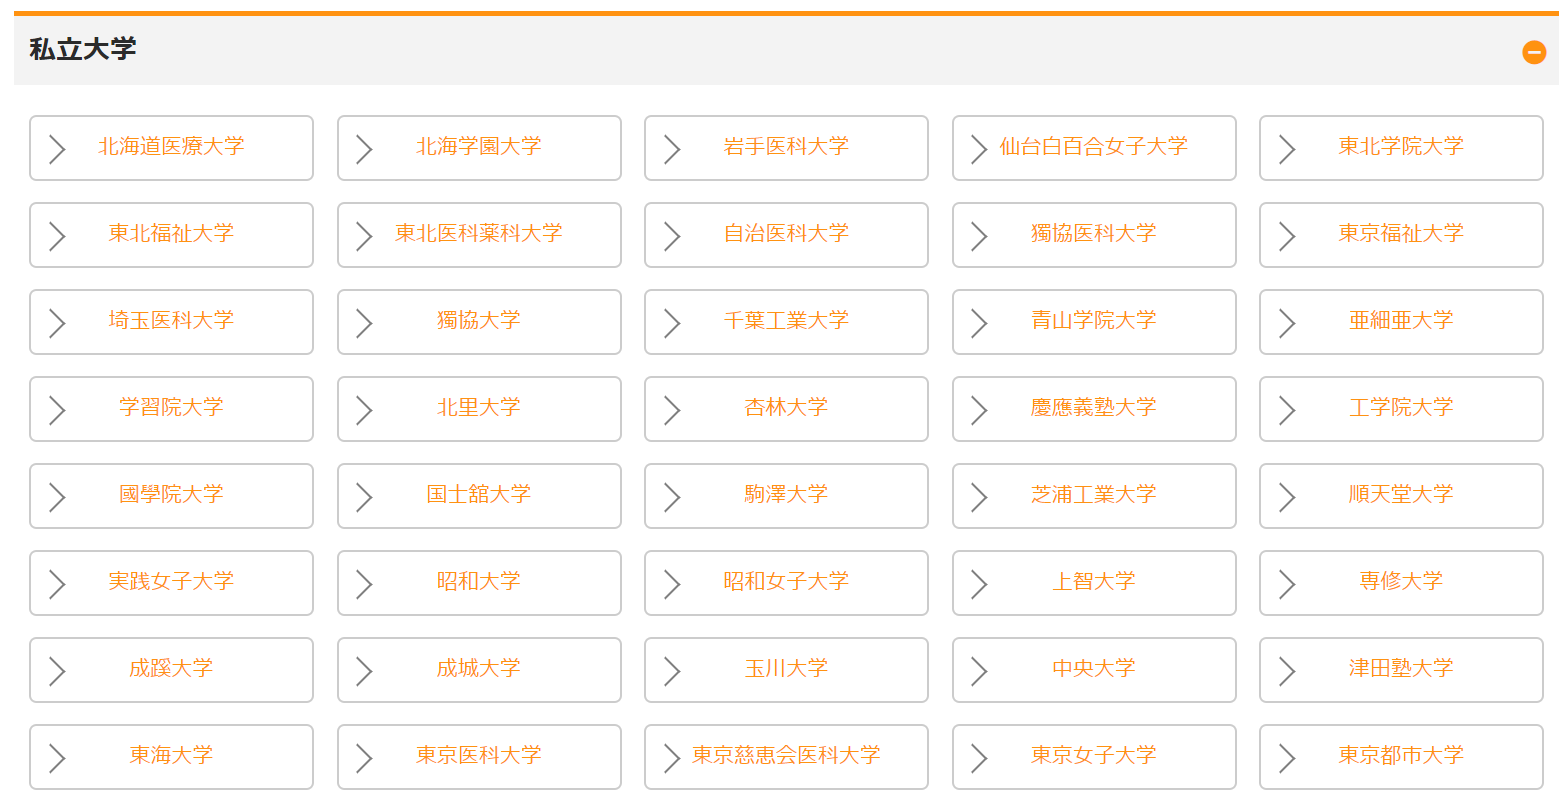Viewport: 1563px width, 808px height.
Task: Expand the 青山学院大学 entry
Action: 1094,322
